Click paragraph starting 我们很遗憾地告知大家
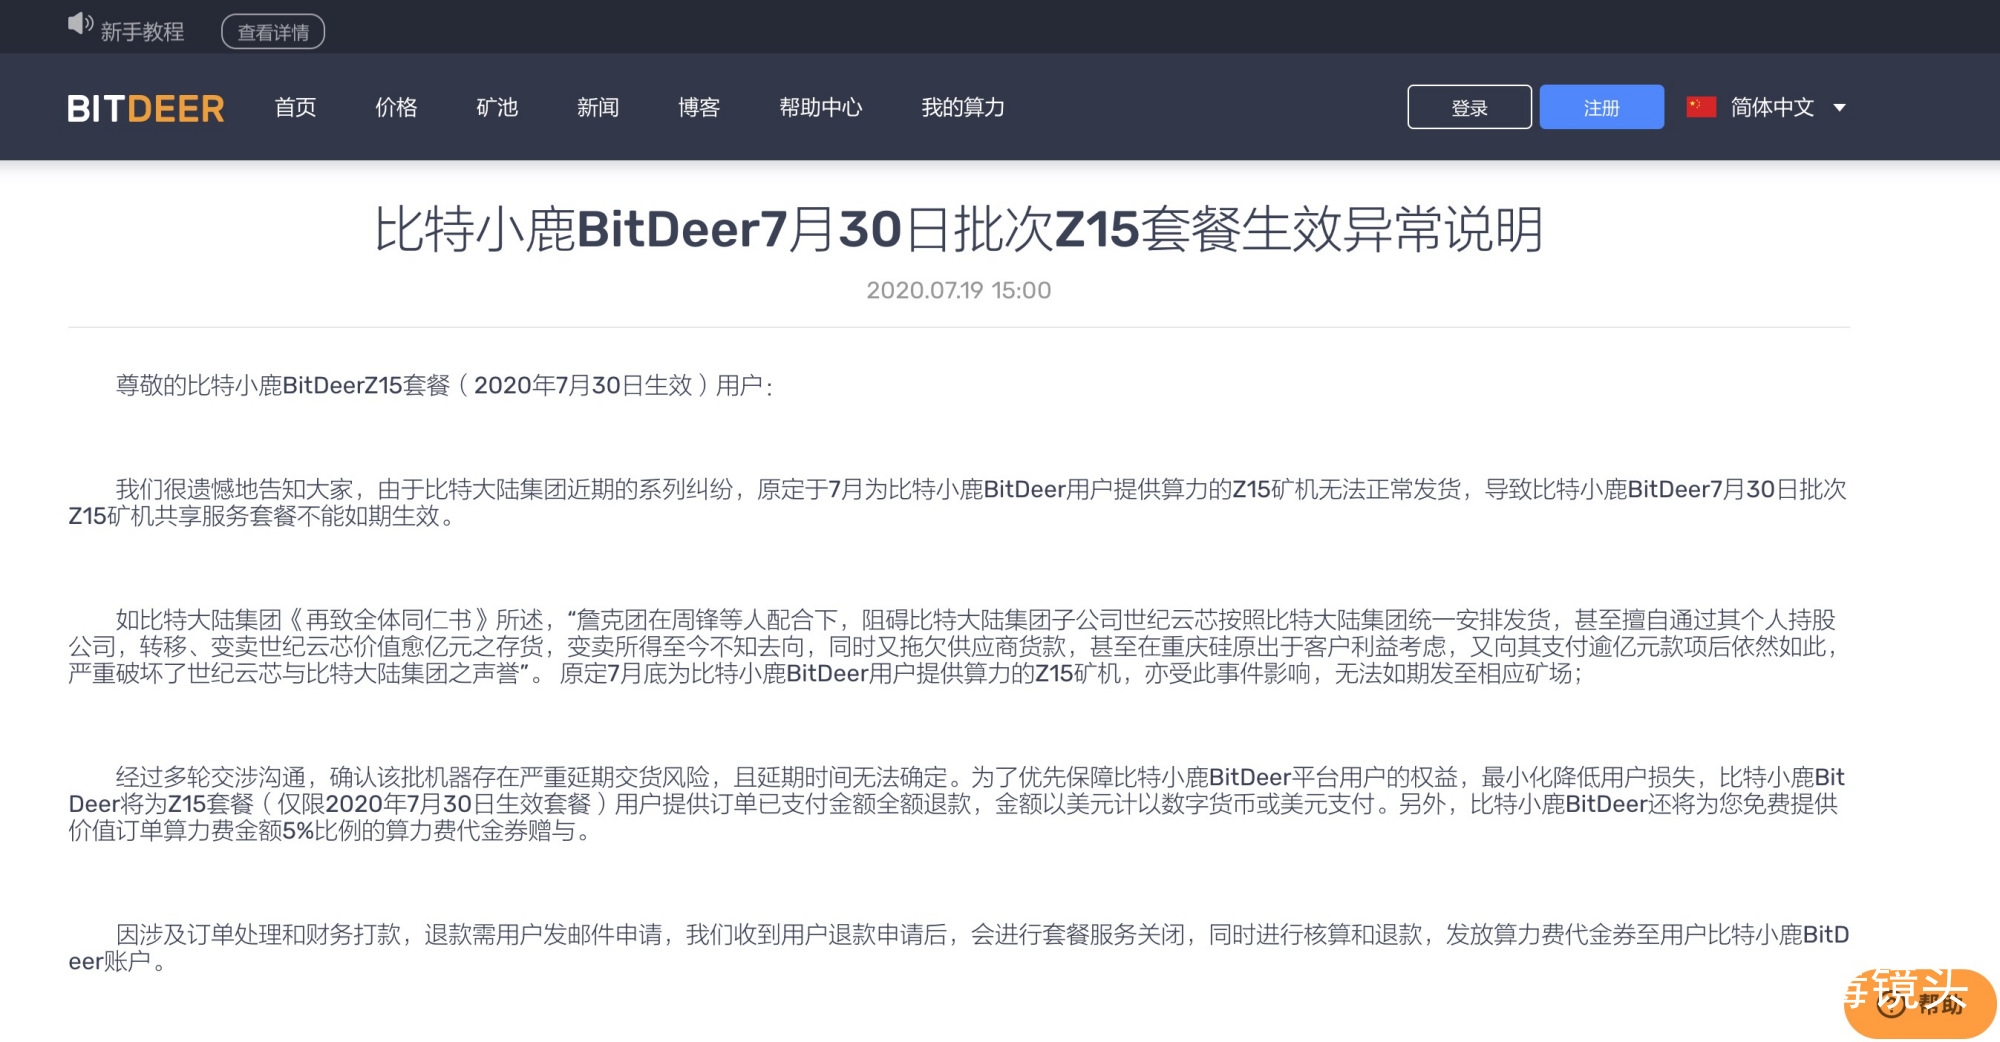The height and width of the screenshot is (1042, 2000). click(958, 502)
